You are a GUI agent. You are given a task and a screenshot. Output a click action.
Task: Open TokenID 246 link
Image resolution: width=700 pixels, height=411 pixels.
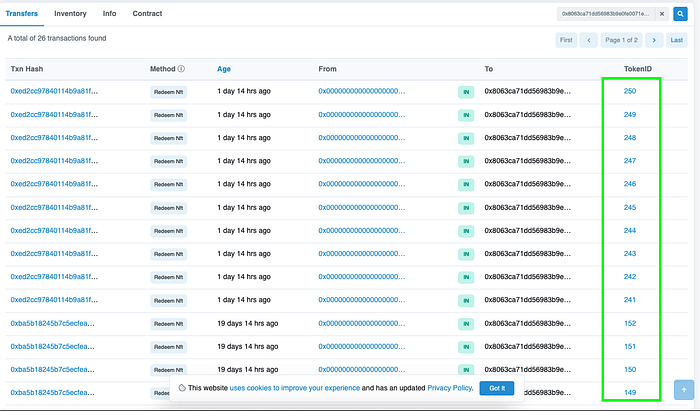[630, 184]
